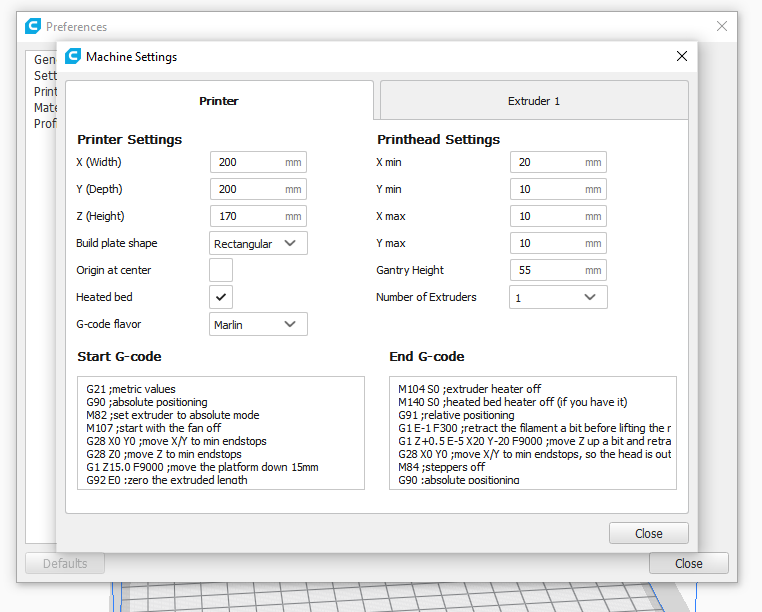Image resolution: width=762 pixels, height=612 pixels.
Task: Click inside the Start G-code text area
Action: pos(220,433)
